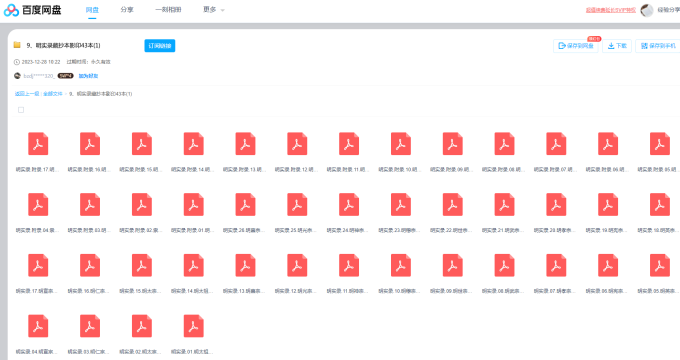This screenshot has width=680, height=360.
Task: Click 保存到手机 button
Action: (658, 46)
